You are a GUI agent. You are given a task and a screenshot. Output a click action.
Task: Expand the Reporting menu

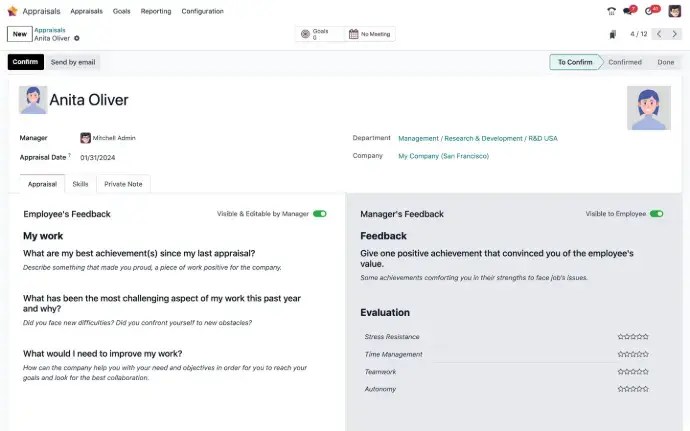[x=155, y=11]
